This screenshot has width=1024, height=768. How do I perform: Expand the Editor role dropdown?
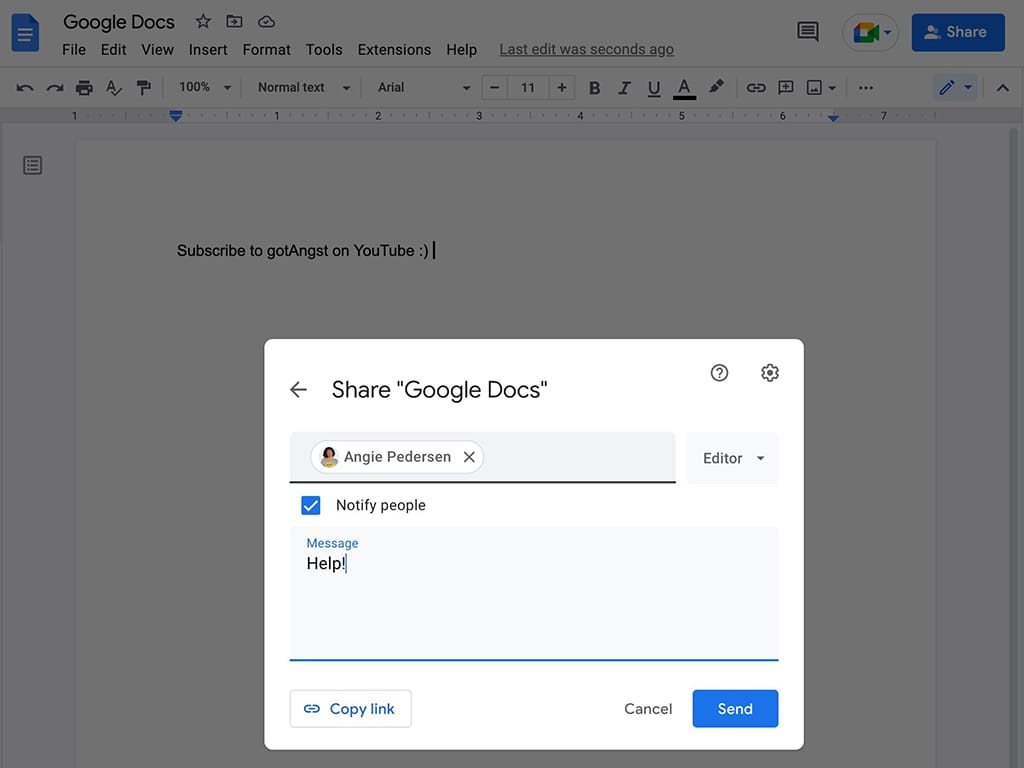732,458
